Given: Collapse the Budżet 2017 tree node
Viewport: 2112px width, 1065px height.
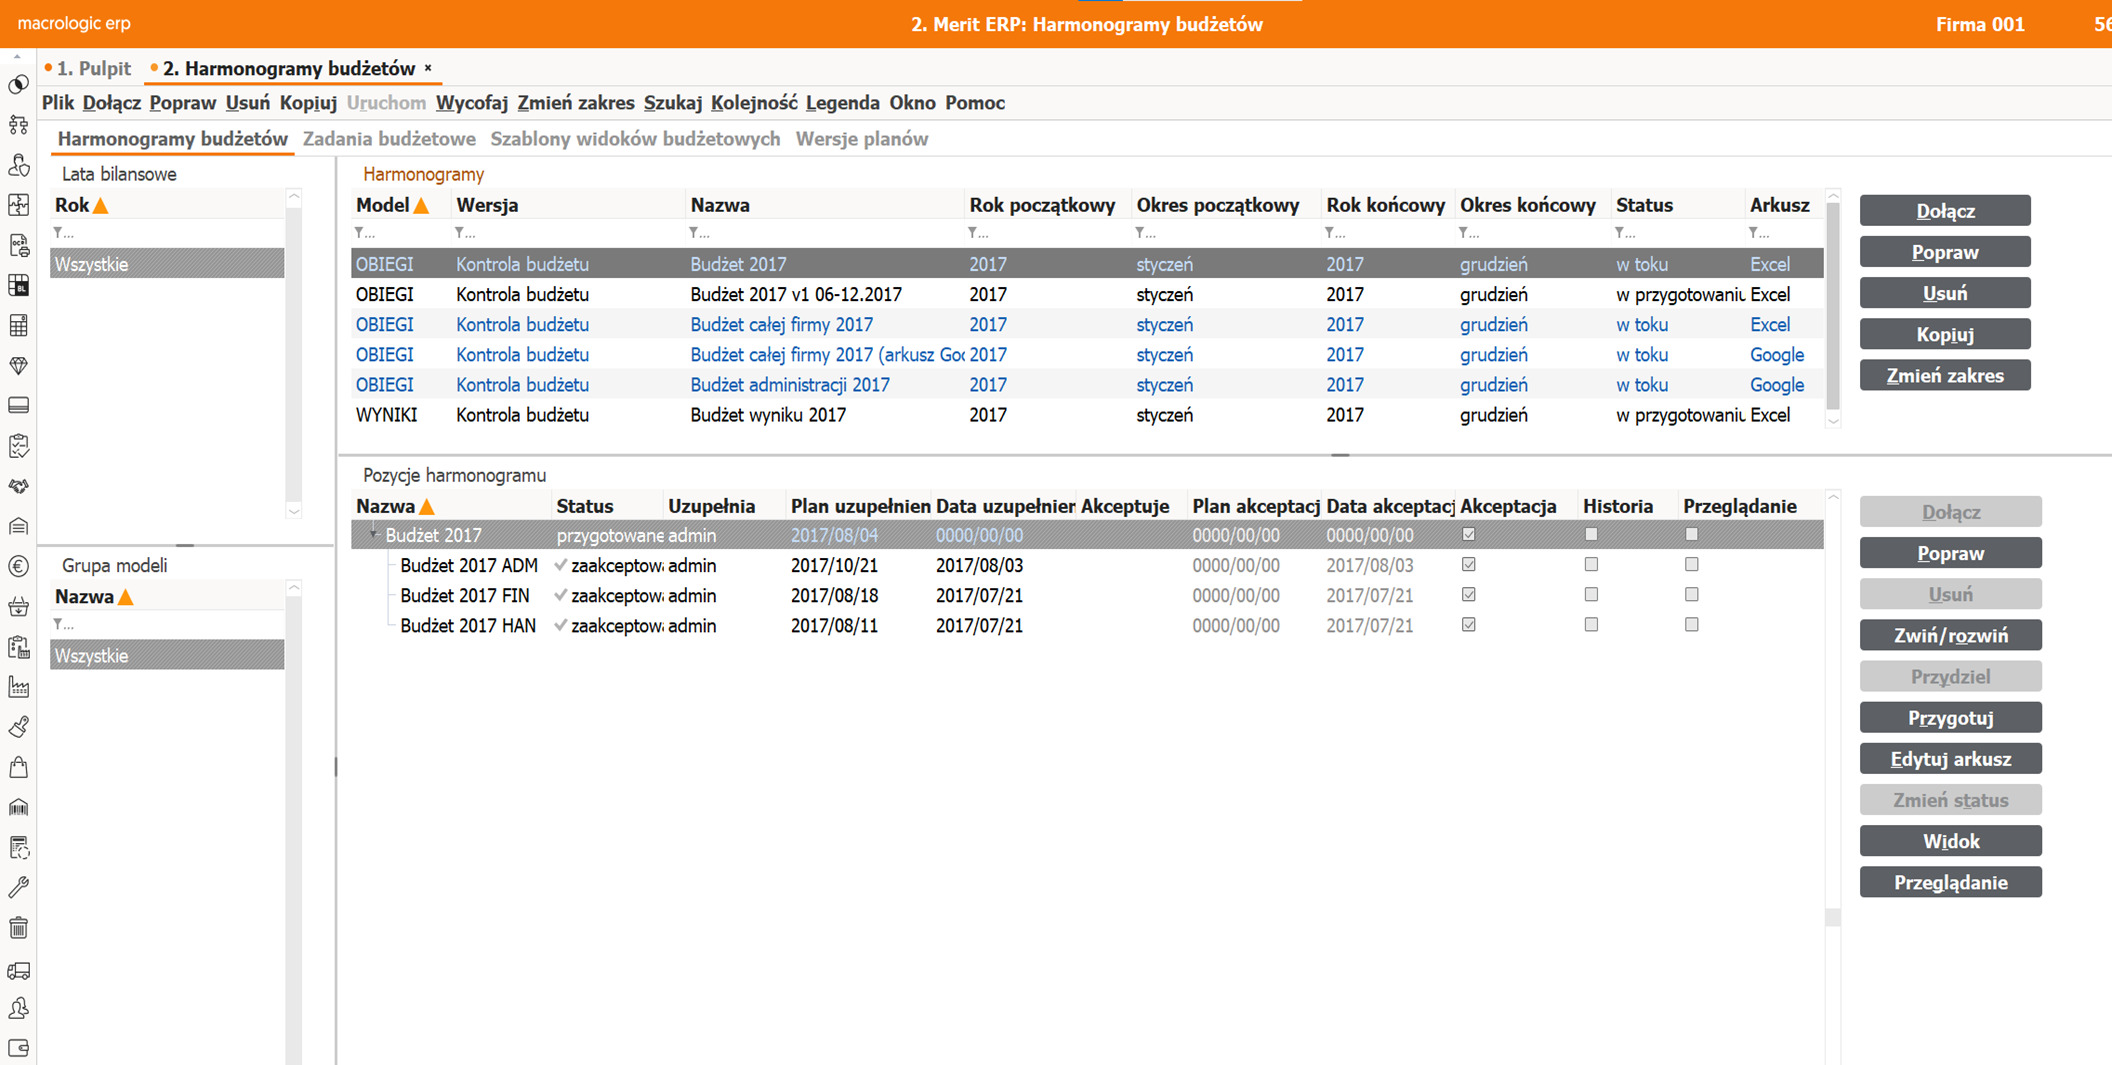Looking at the screenshot, I should click(x=373, y=535).
